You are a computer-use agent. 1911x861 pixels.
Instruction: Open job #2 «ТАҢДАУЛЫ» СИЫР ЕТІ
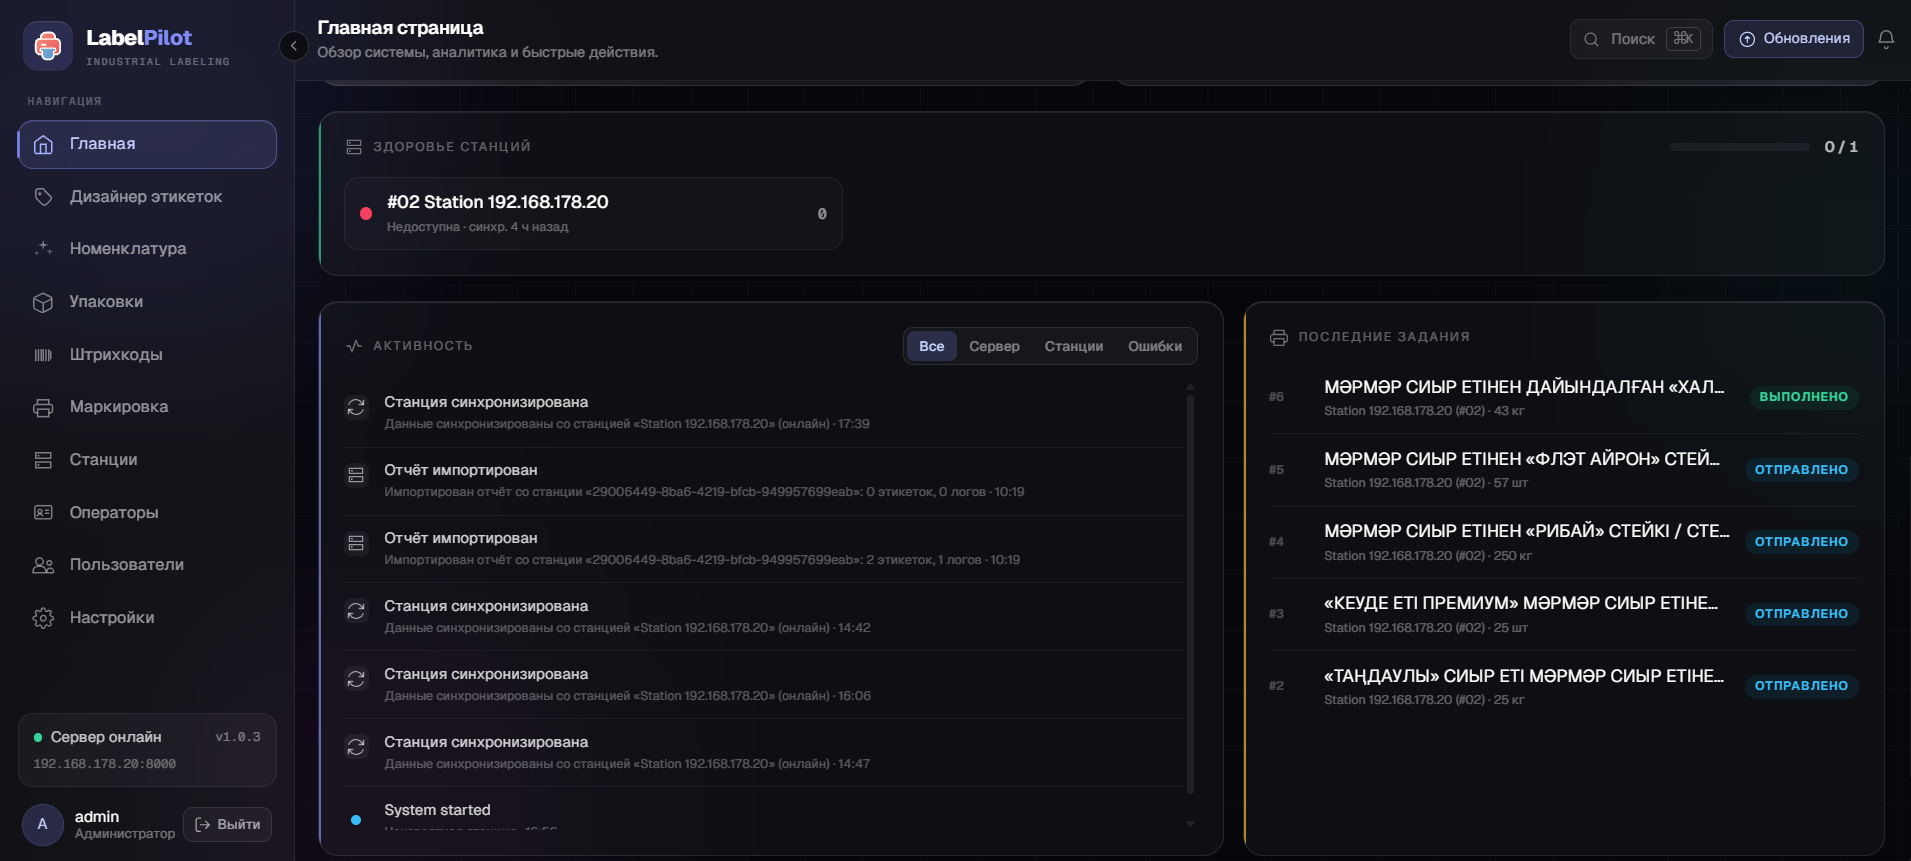(x=1564, y=686)
